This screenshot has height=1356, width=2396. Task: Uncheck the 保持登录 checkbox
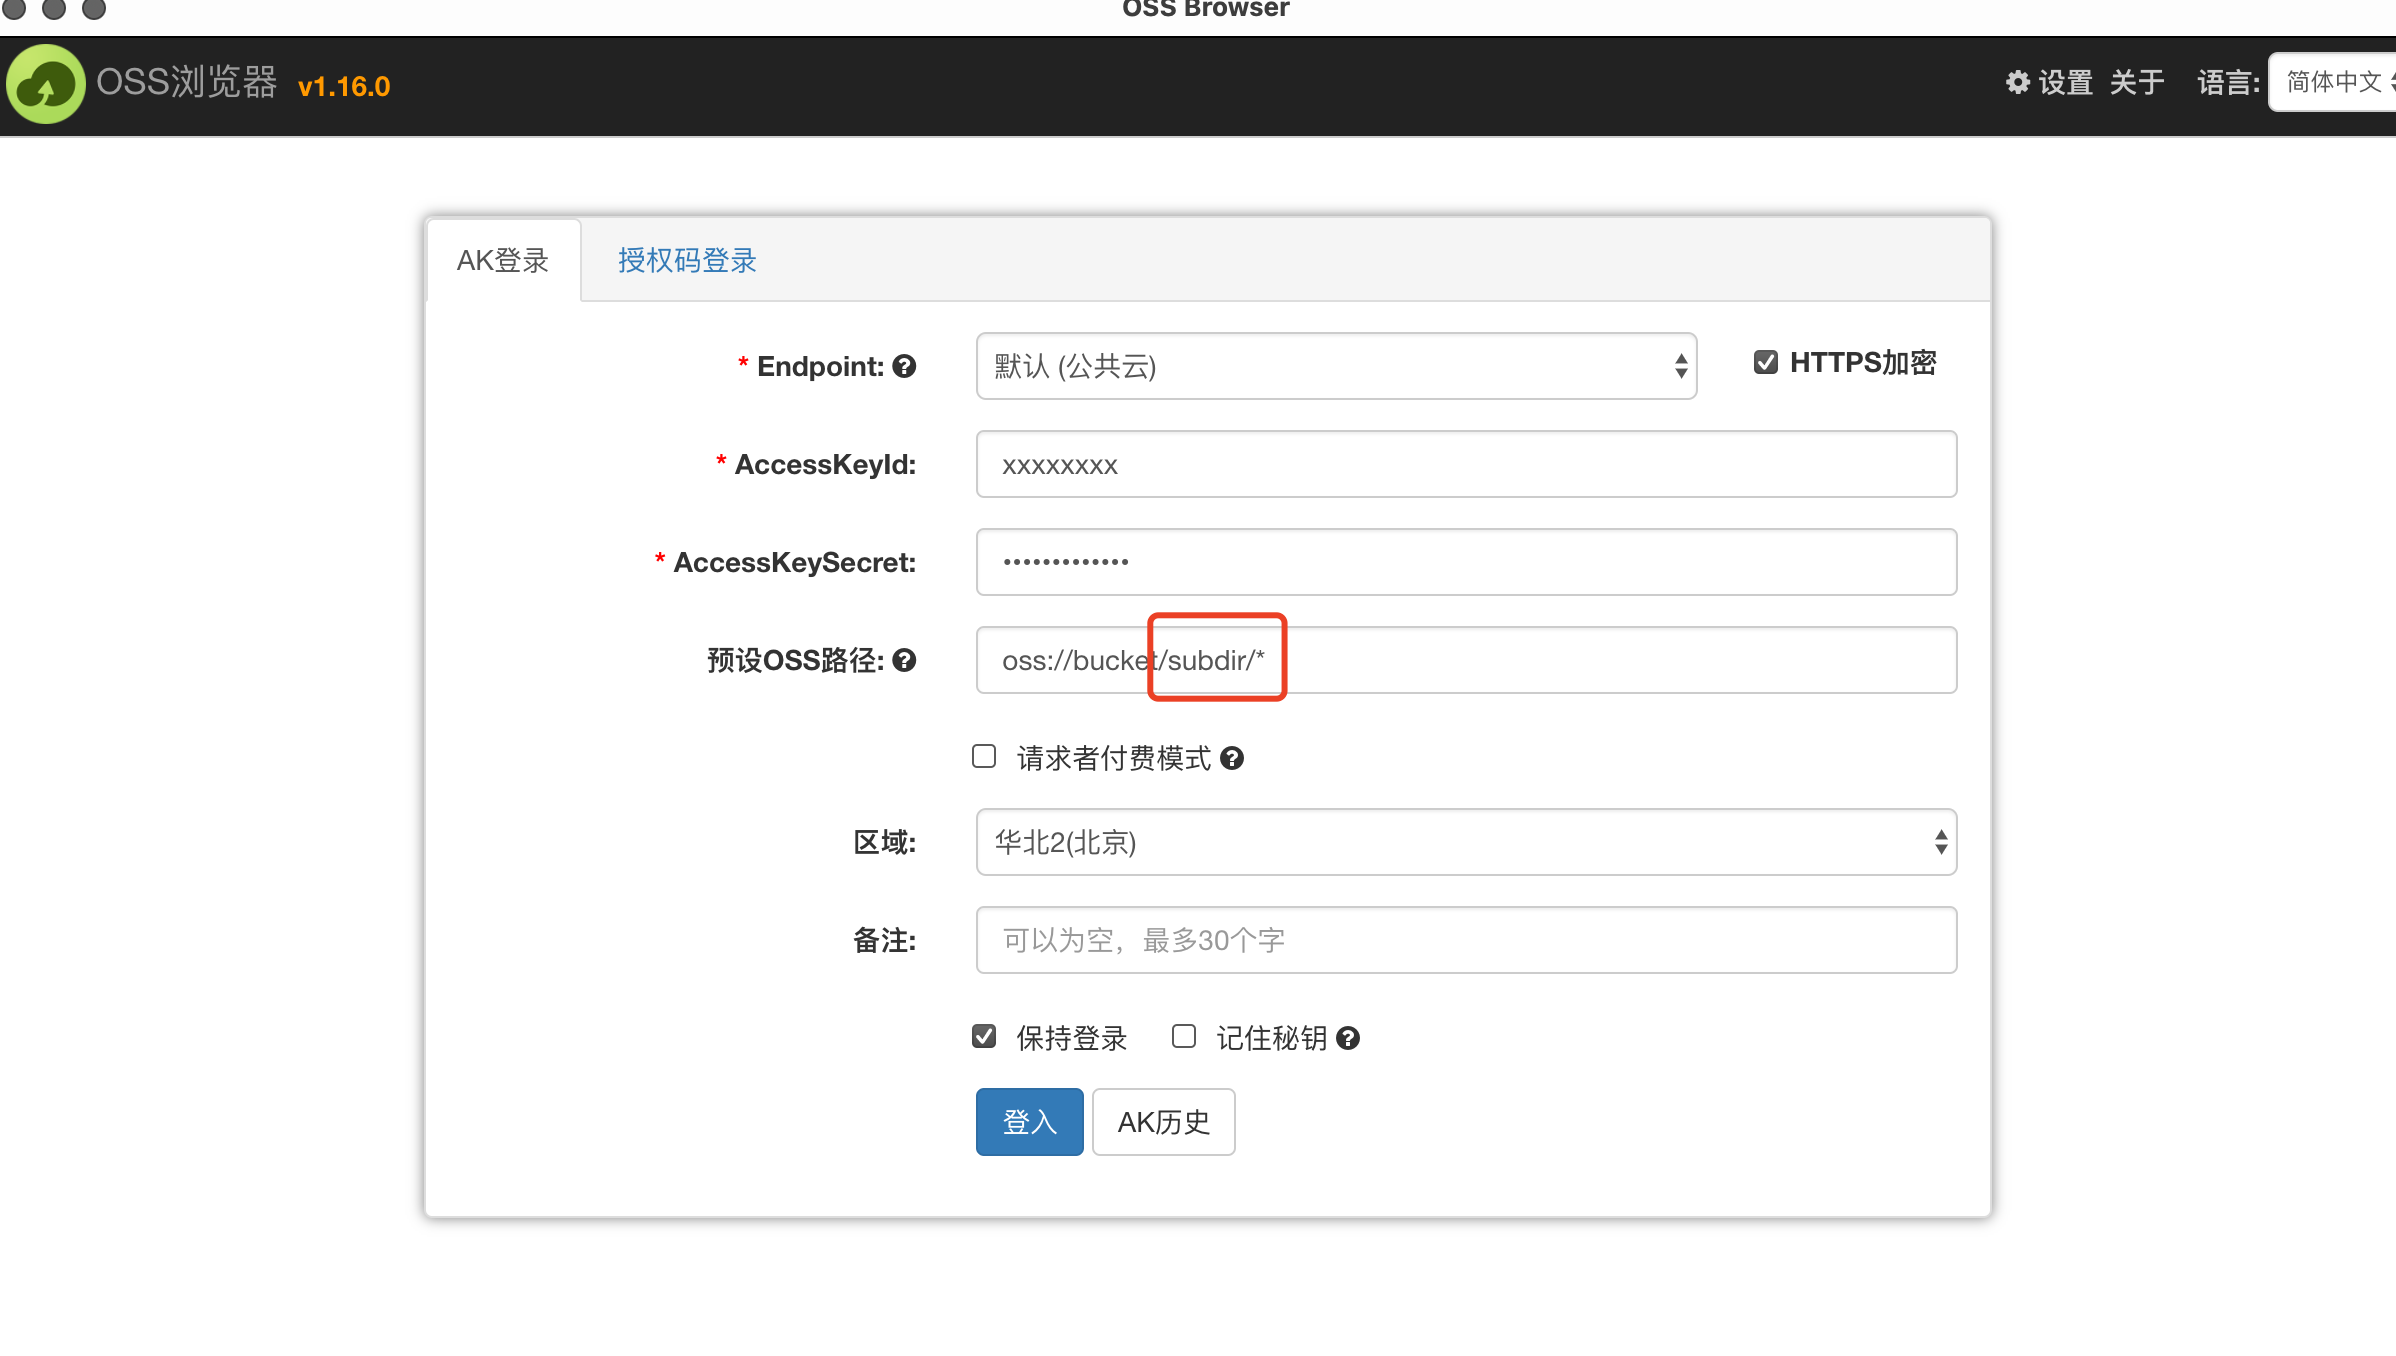(x=984, y=1036)
